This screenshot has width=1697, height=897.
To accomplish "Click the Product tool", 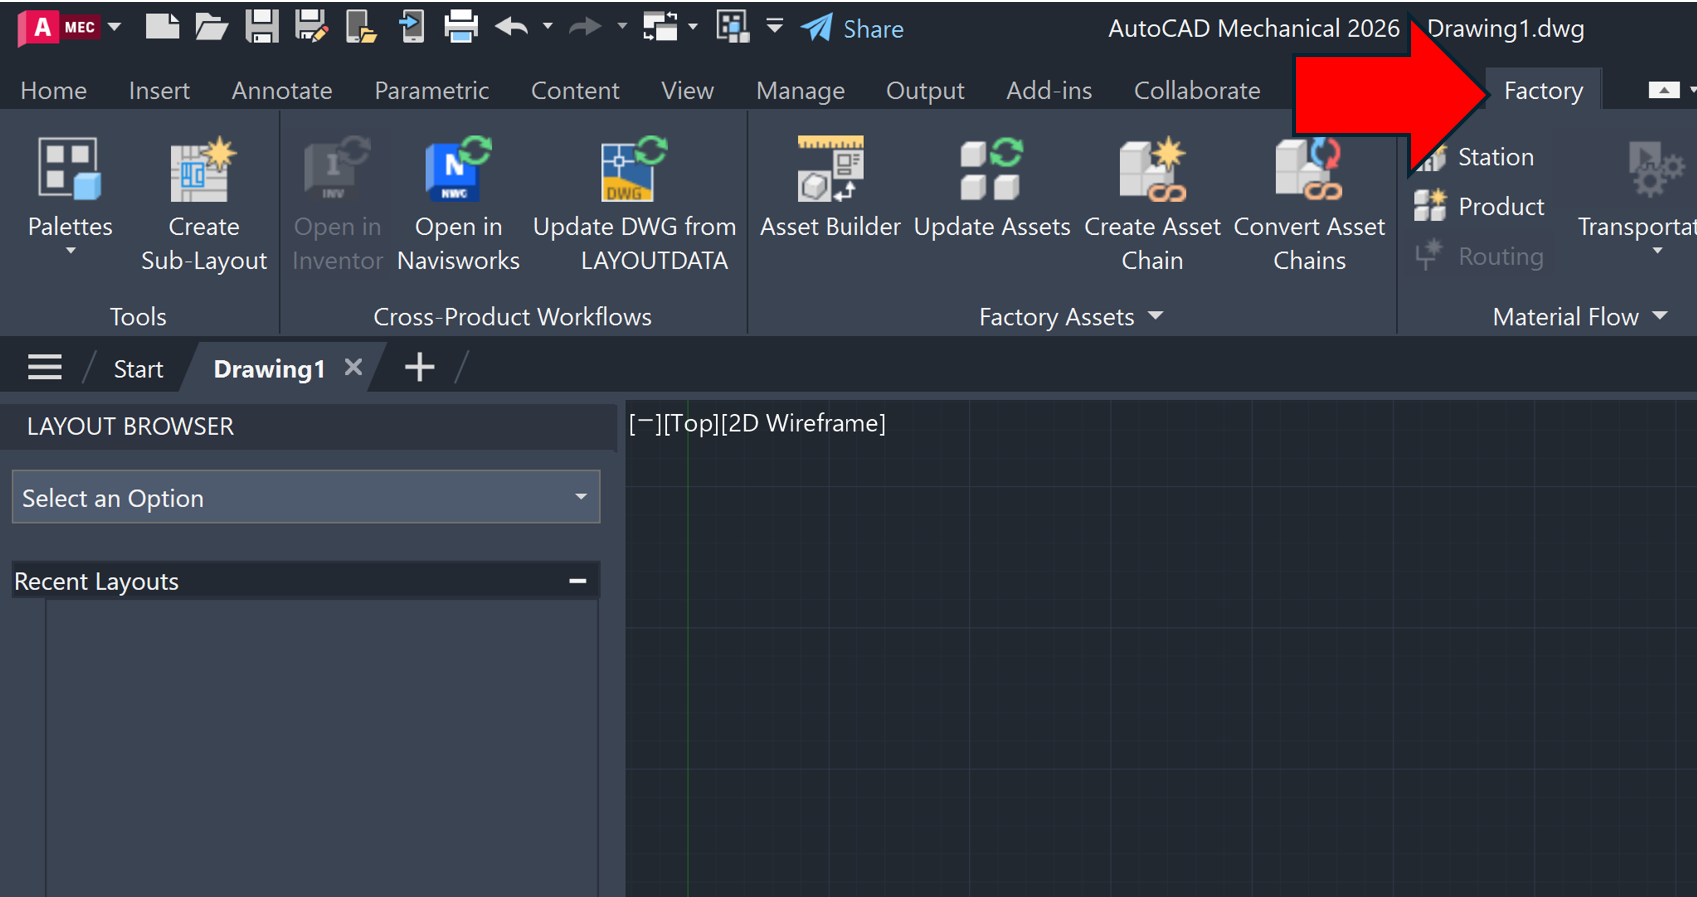I will 1481,207.
